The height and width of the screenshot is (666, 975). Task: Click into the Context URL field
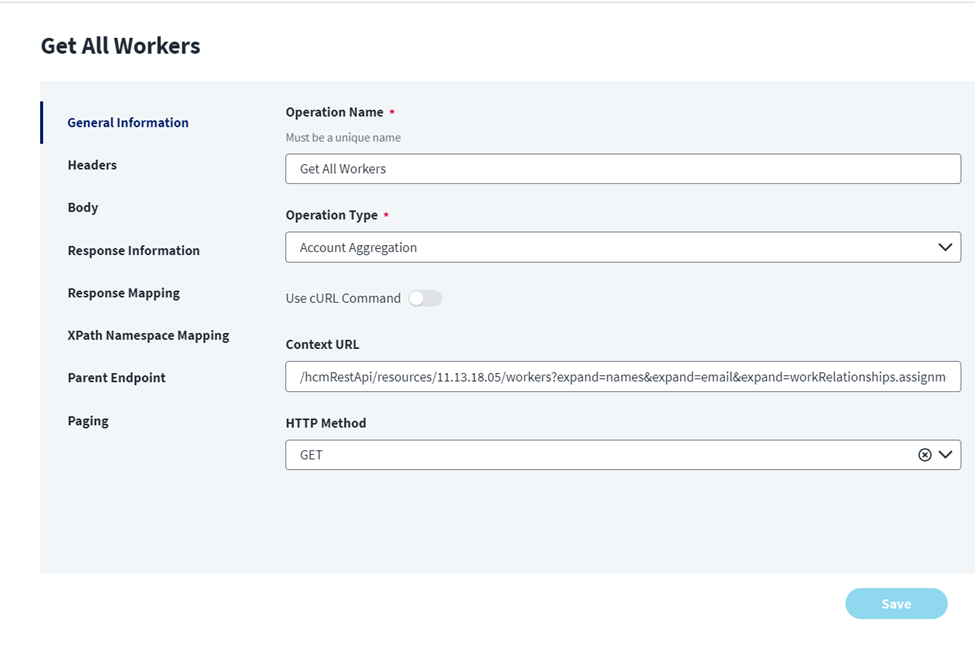click(x=622, y=376)
